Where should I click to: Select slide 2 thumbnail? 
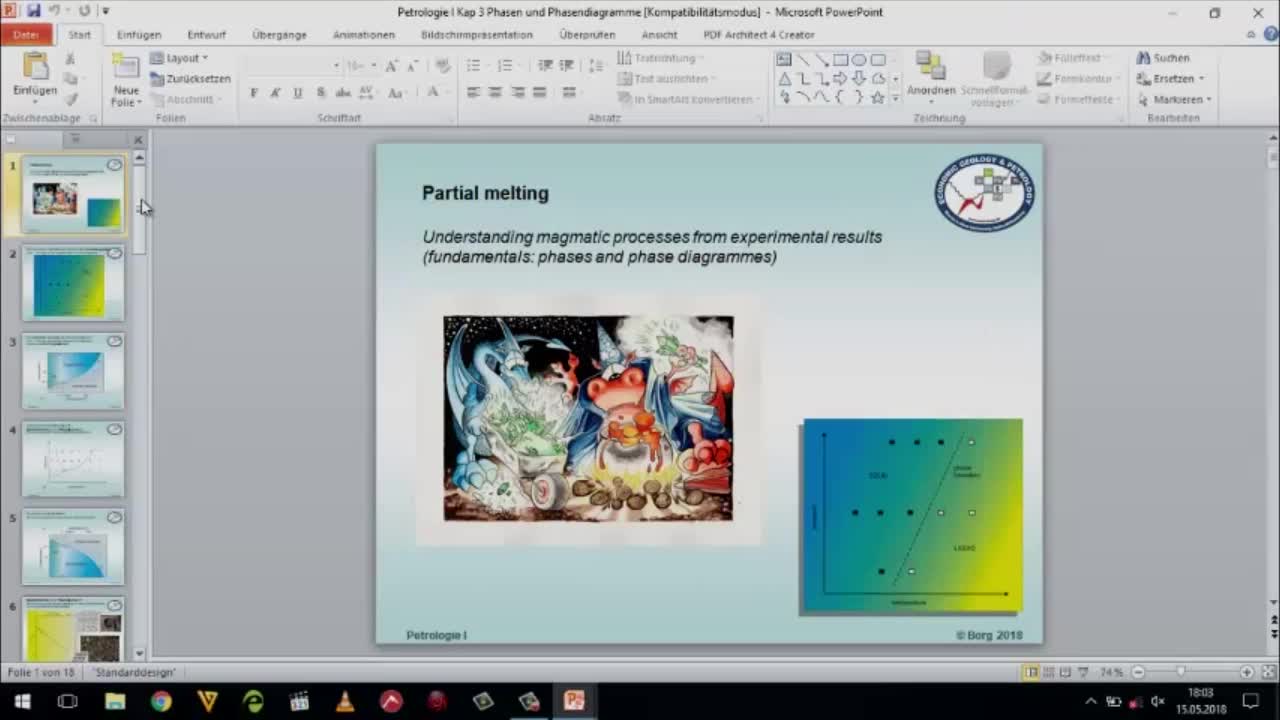(x=73, y=283)
